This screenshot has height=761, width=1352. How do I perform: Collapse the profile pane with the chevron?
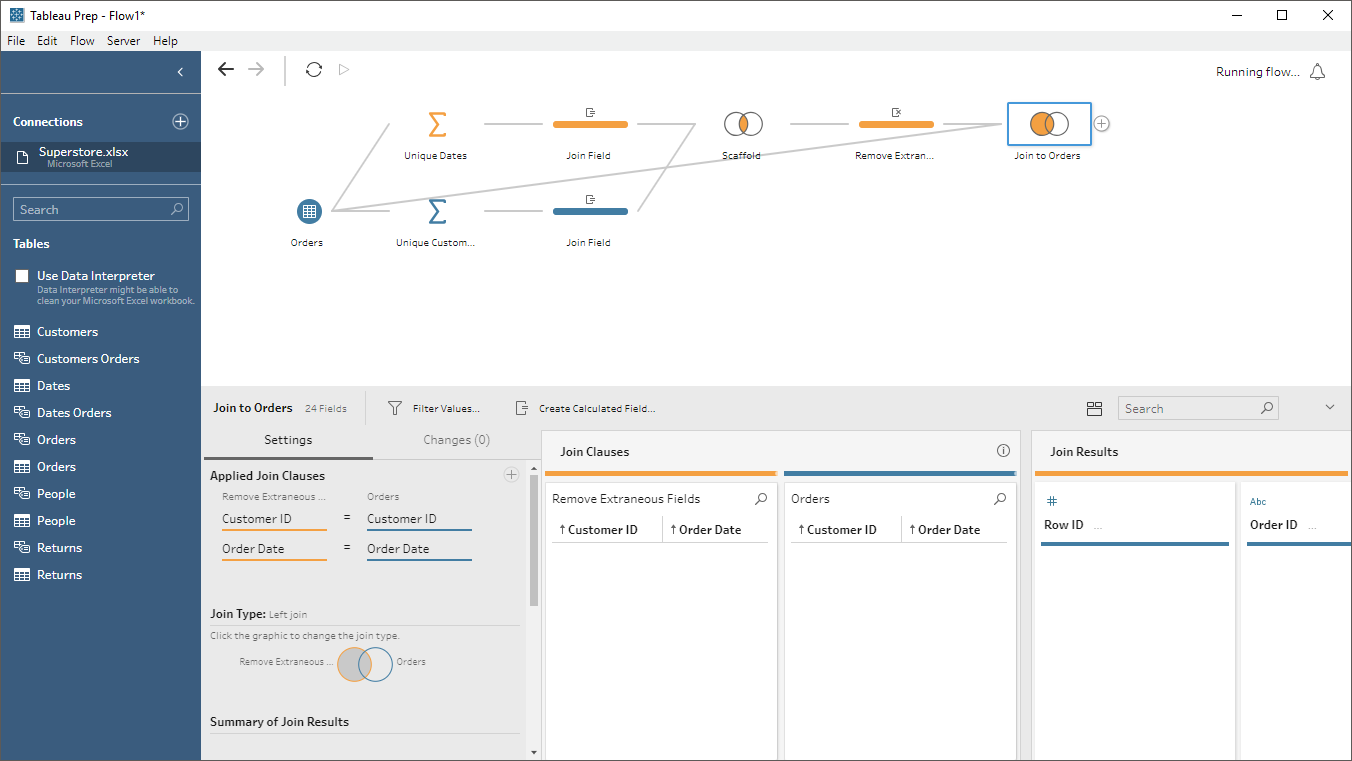(x=1330, y=407)
